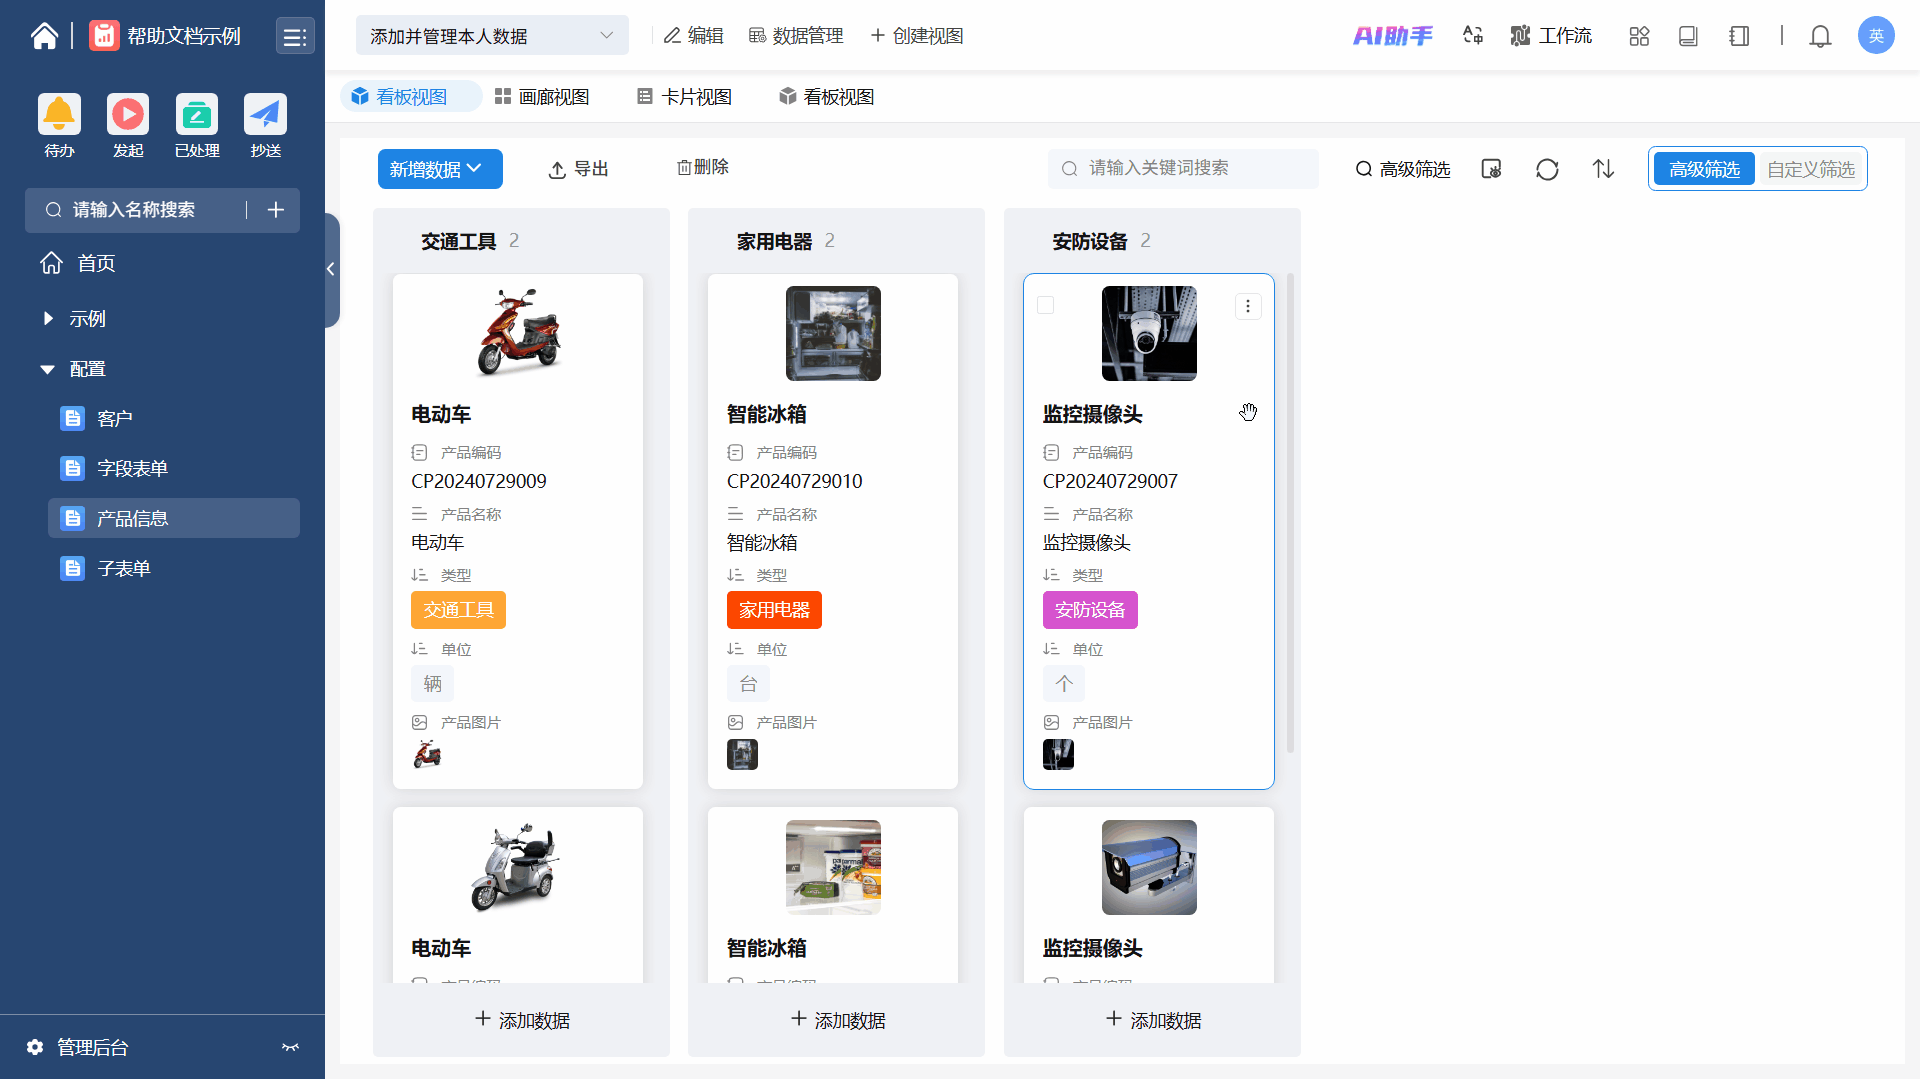1920x1079 pixels.
Task: Open the red scooter image on 电动车 card
Action: [518, 333]
